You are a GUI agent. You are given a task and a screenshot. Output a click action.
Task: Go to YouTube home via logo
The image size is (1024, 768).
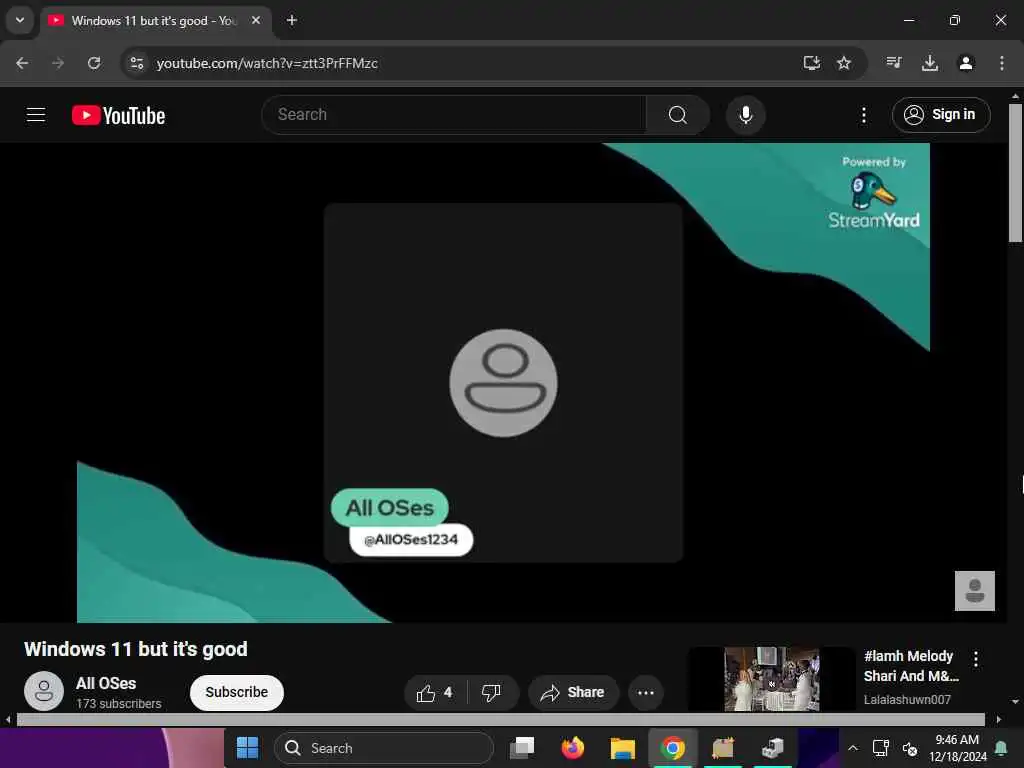tap(118, 116)
